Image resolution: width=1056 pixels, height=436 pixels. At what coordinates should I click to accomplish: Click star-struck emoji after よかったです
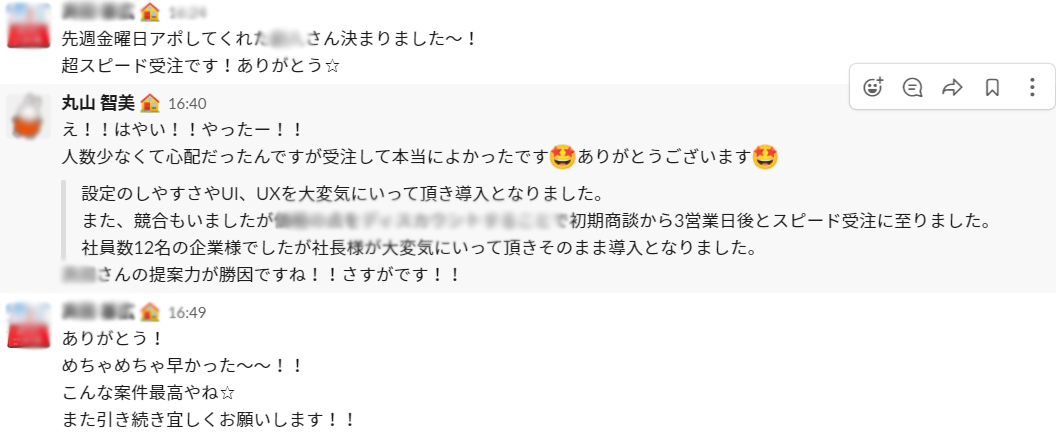point(562,157)
